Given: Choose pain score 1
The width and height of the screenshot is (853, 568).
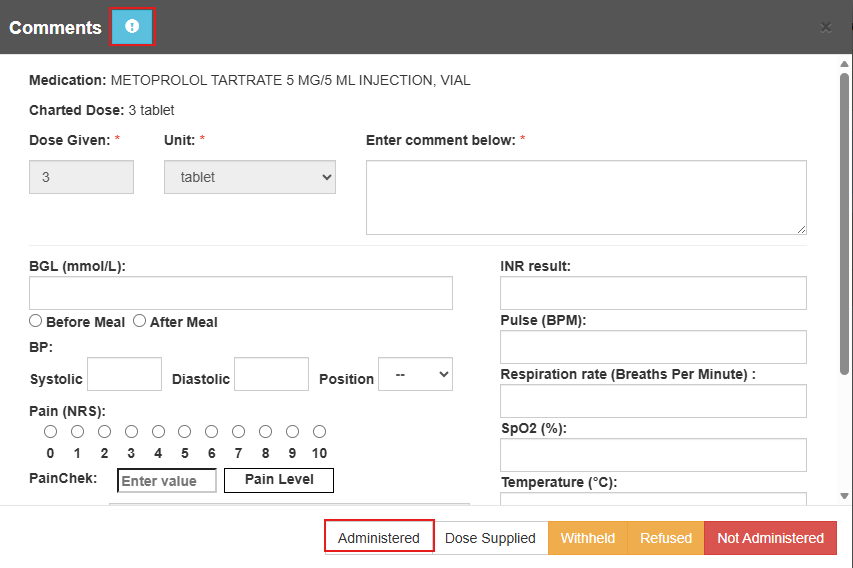Looking at the screenshot, I should [77, 431].
